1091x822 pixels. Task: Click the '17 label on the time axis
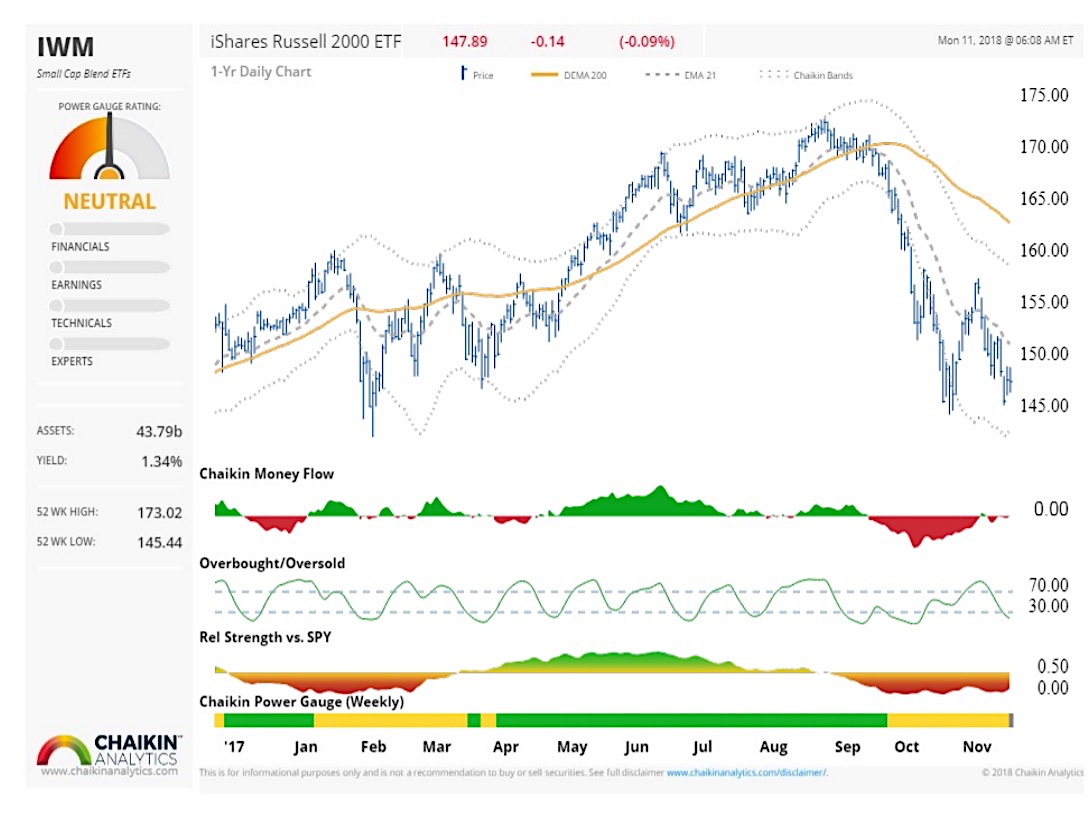coord(234,747)
